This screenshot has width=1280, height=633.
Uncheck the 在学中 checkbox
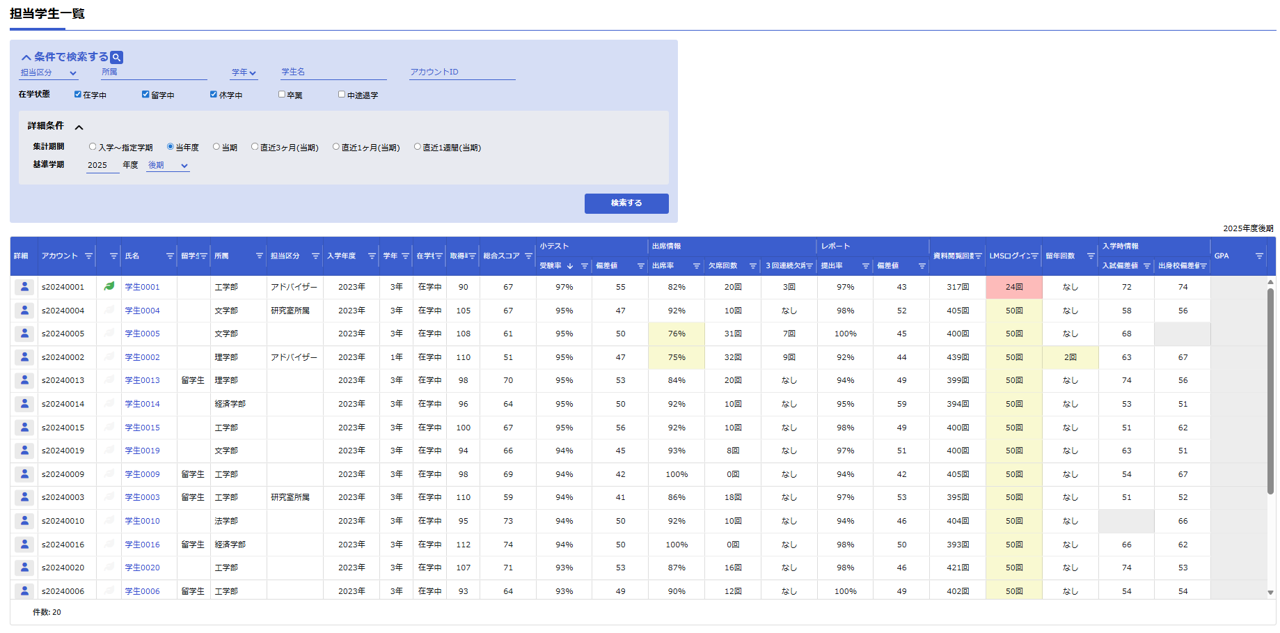coord(78,95)
